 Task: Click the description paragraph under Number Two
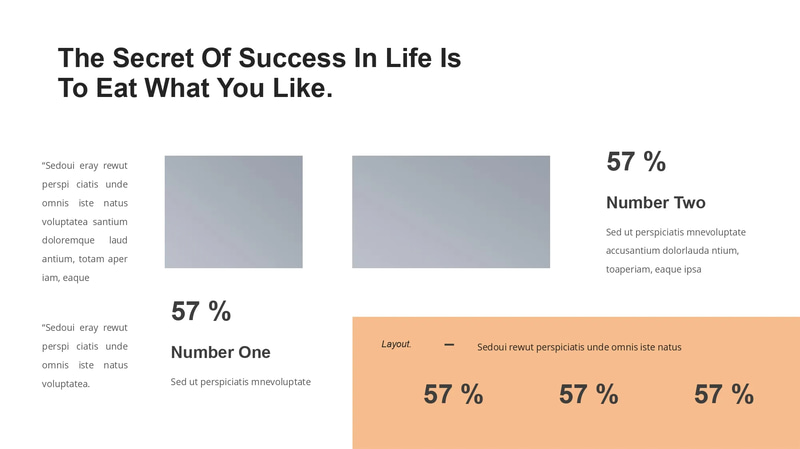[x=675, y=251]
